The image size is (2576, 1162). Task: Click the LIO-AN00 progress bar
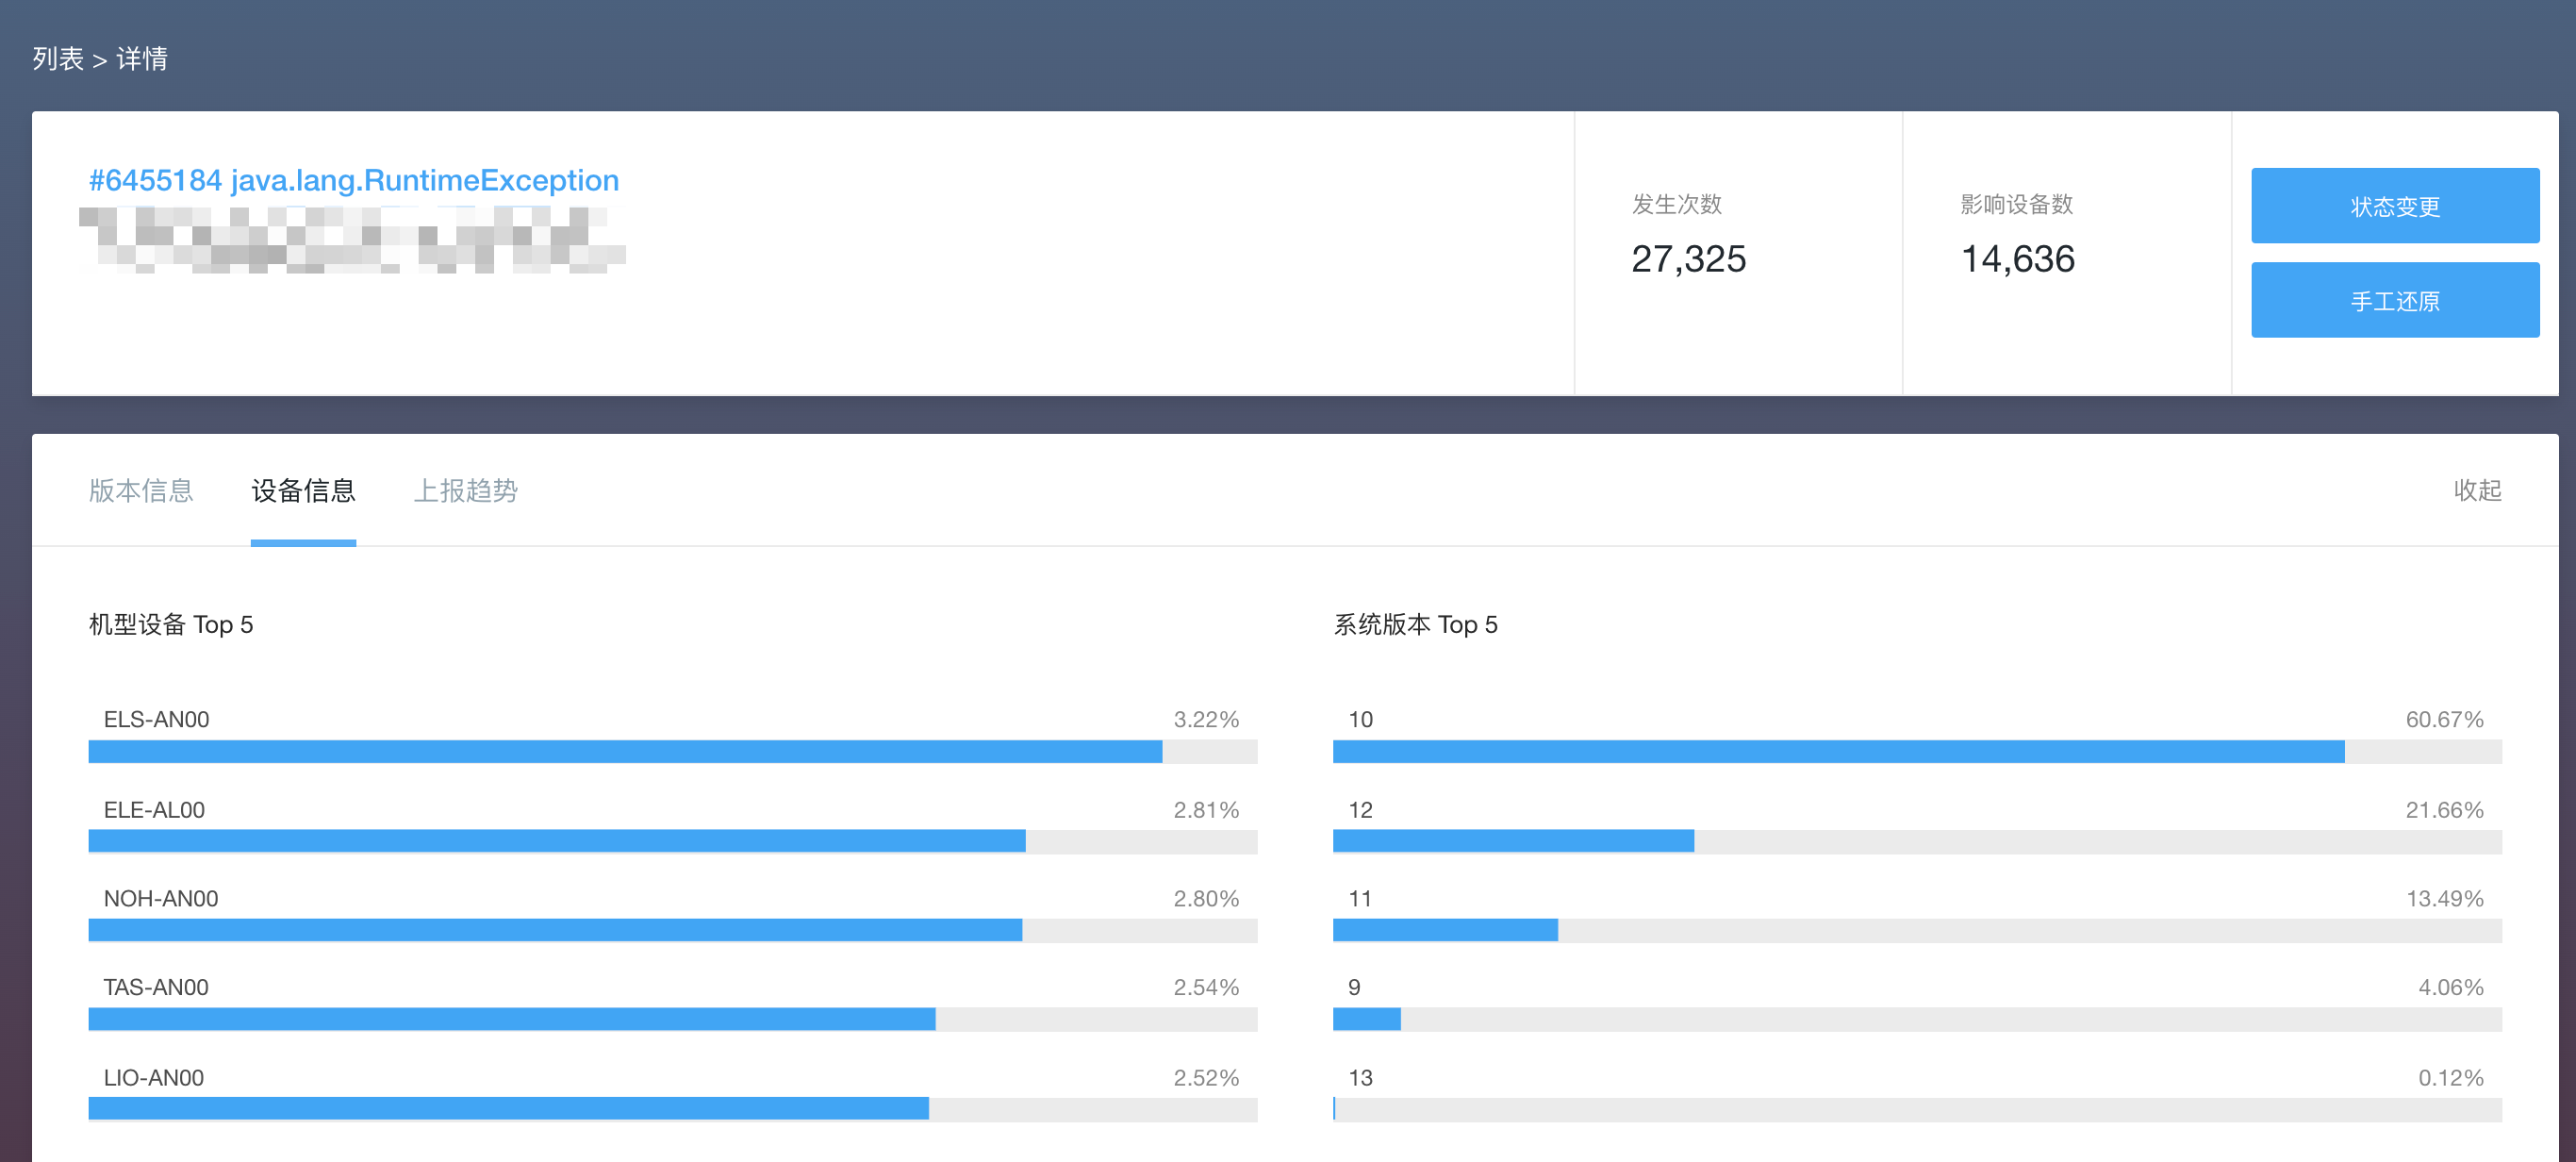pos(673,1108)
